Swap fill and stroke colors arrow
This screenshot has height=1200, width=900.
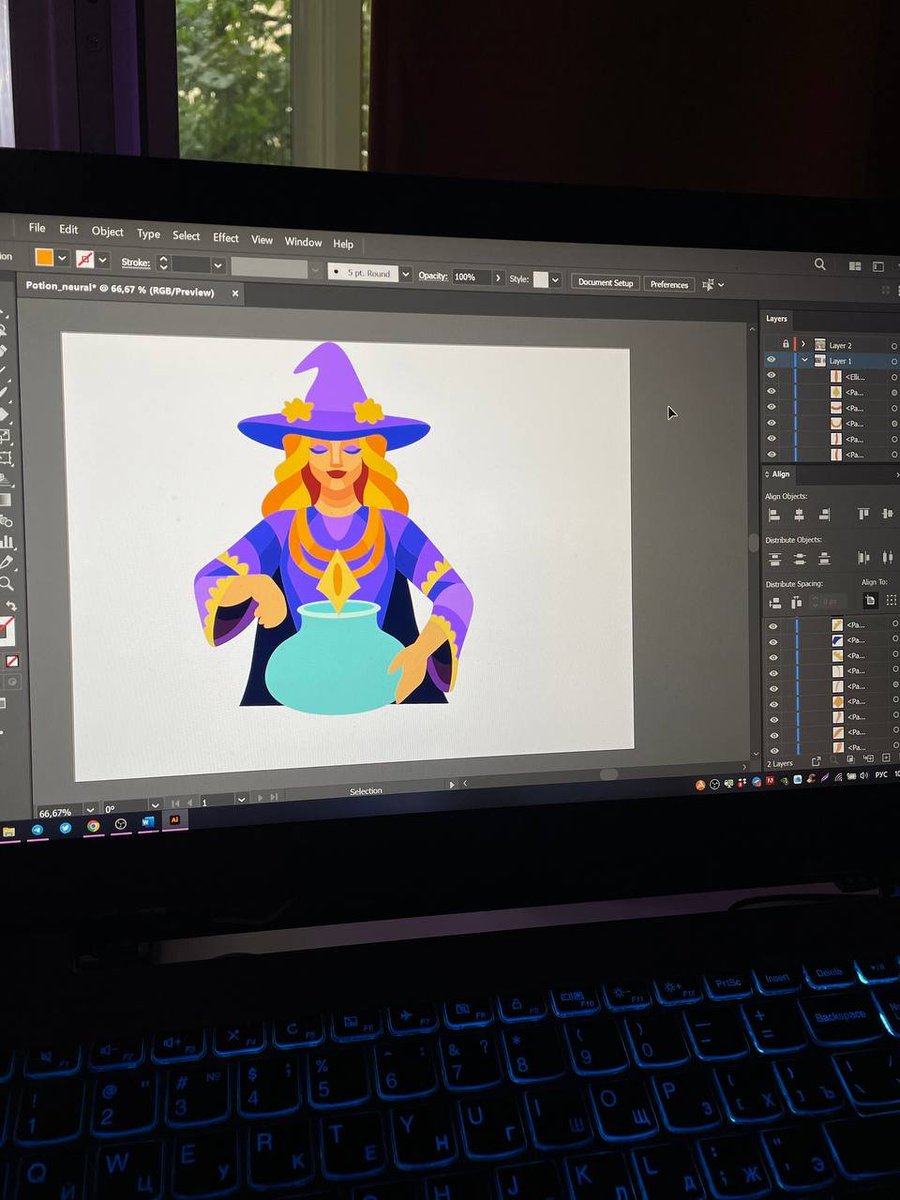tap(11, 605)
